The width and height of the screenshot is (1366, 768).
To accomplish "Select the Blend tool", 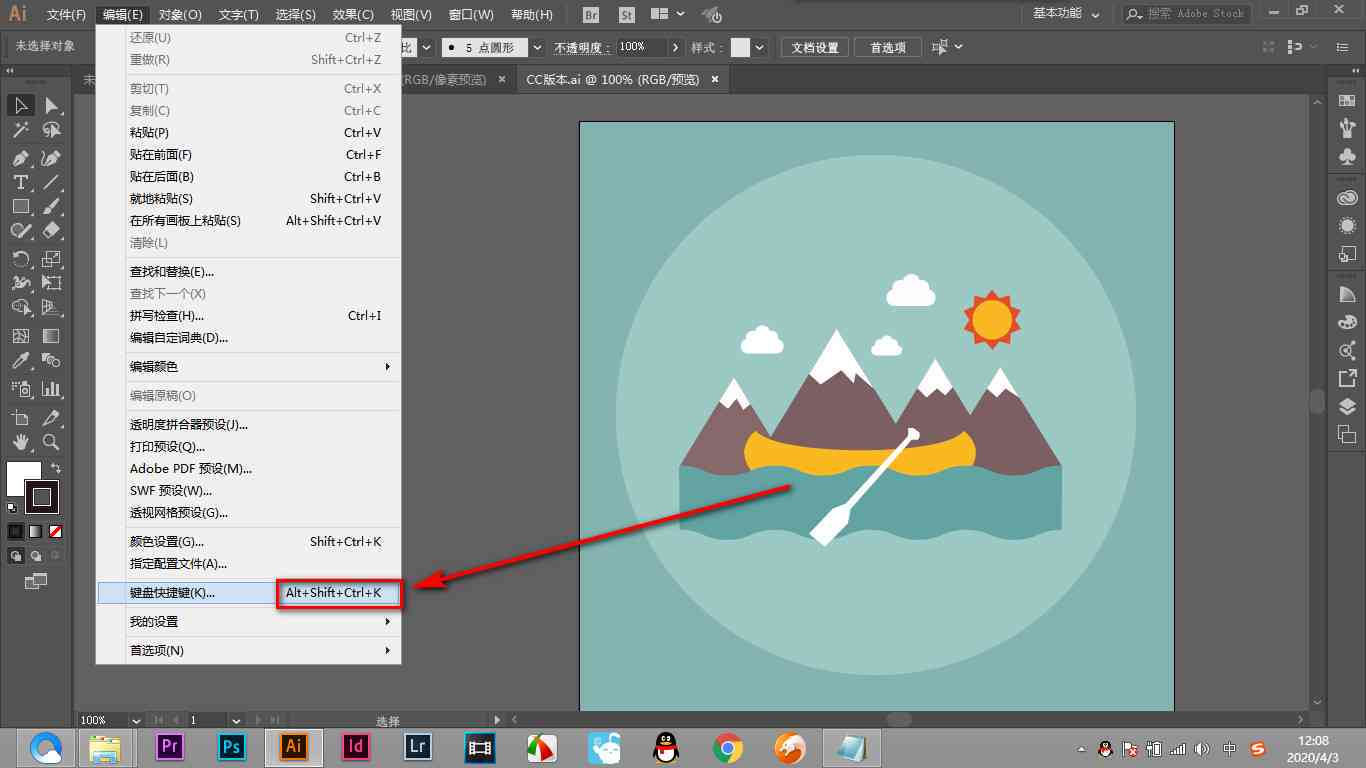I will point(51,360).
